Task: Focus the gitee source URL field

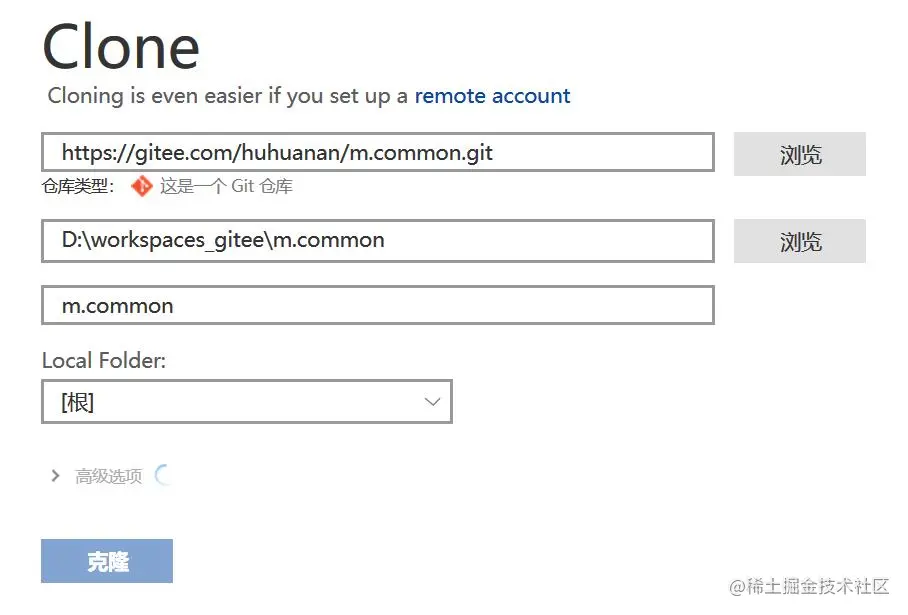Action: click(377, 153)
